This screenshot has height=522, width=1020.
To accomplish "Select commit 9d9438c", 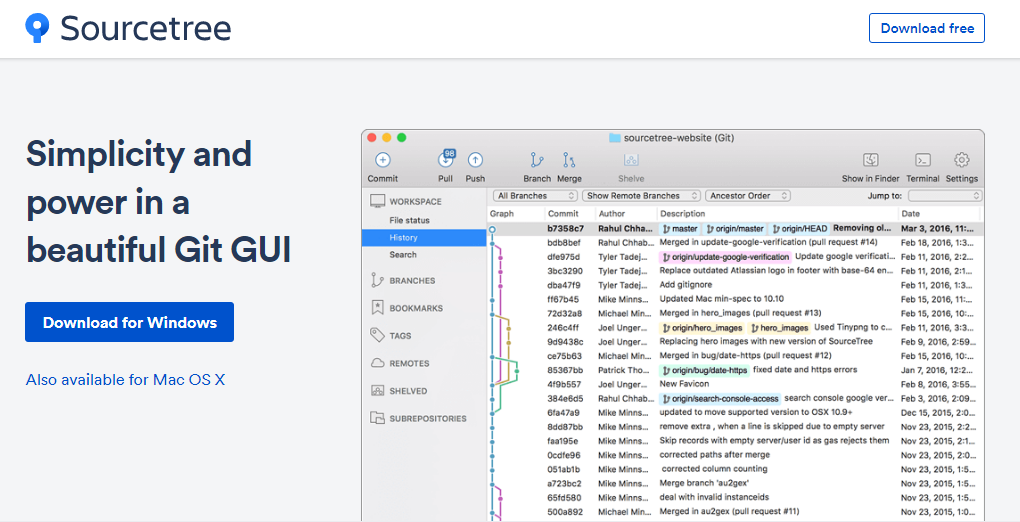I will [x=735, y=342].
